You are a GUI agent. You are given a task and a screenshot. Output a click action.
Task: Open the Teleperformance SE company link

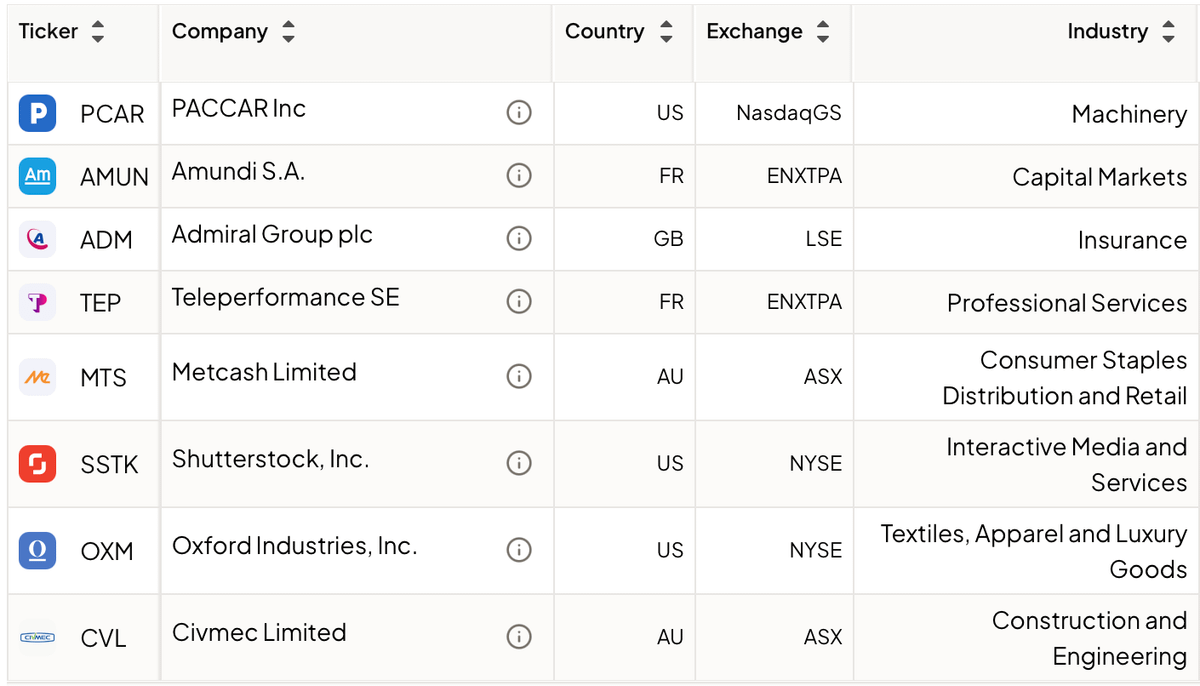coord(285,298)
